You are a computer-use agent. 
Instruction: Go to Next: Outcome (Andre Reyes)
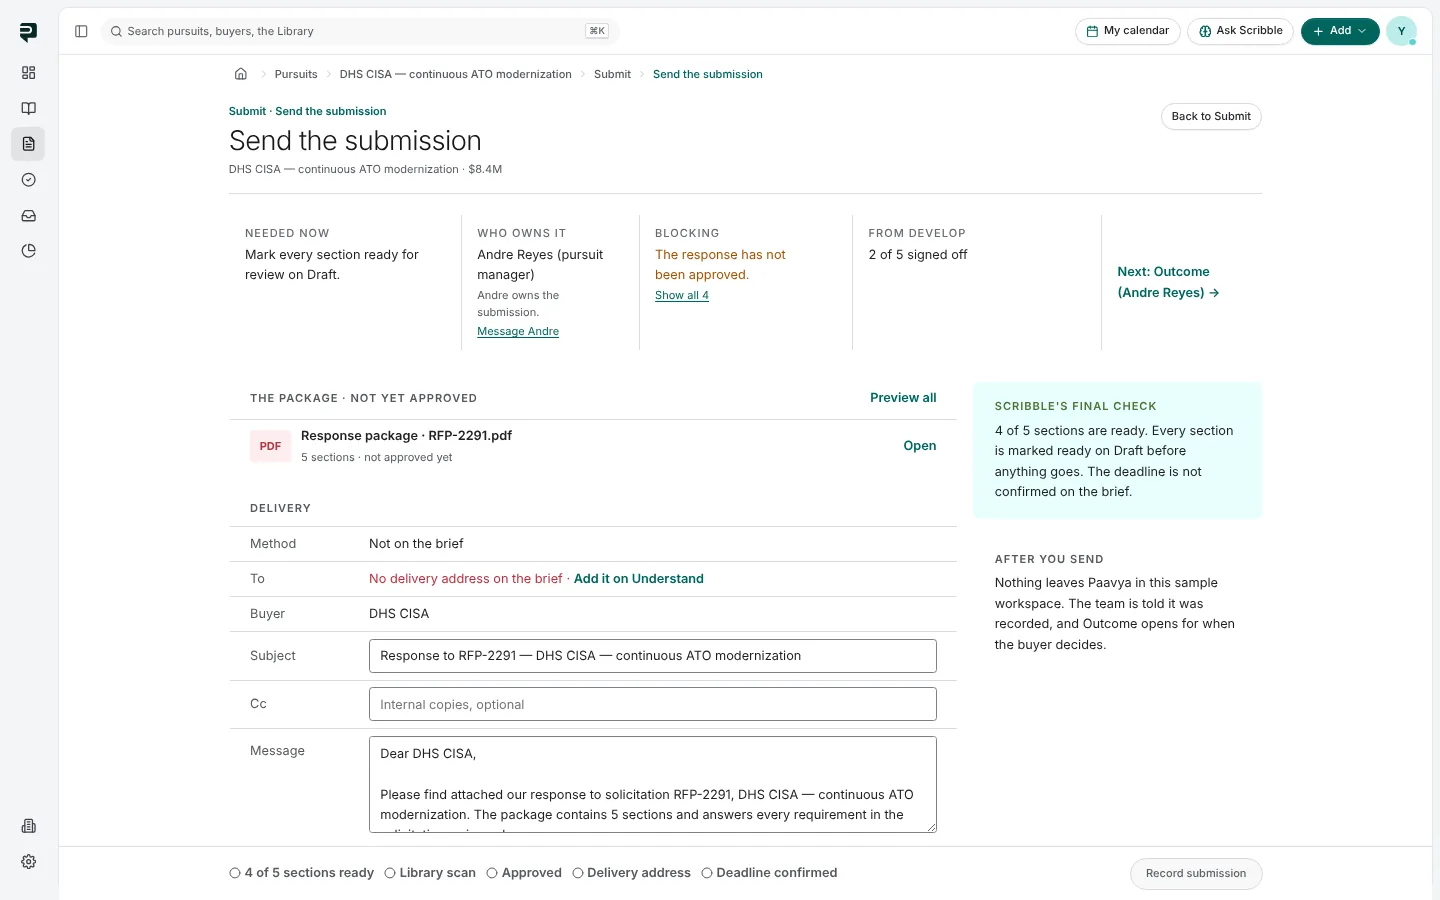point(1168,282)
